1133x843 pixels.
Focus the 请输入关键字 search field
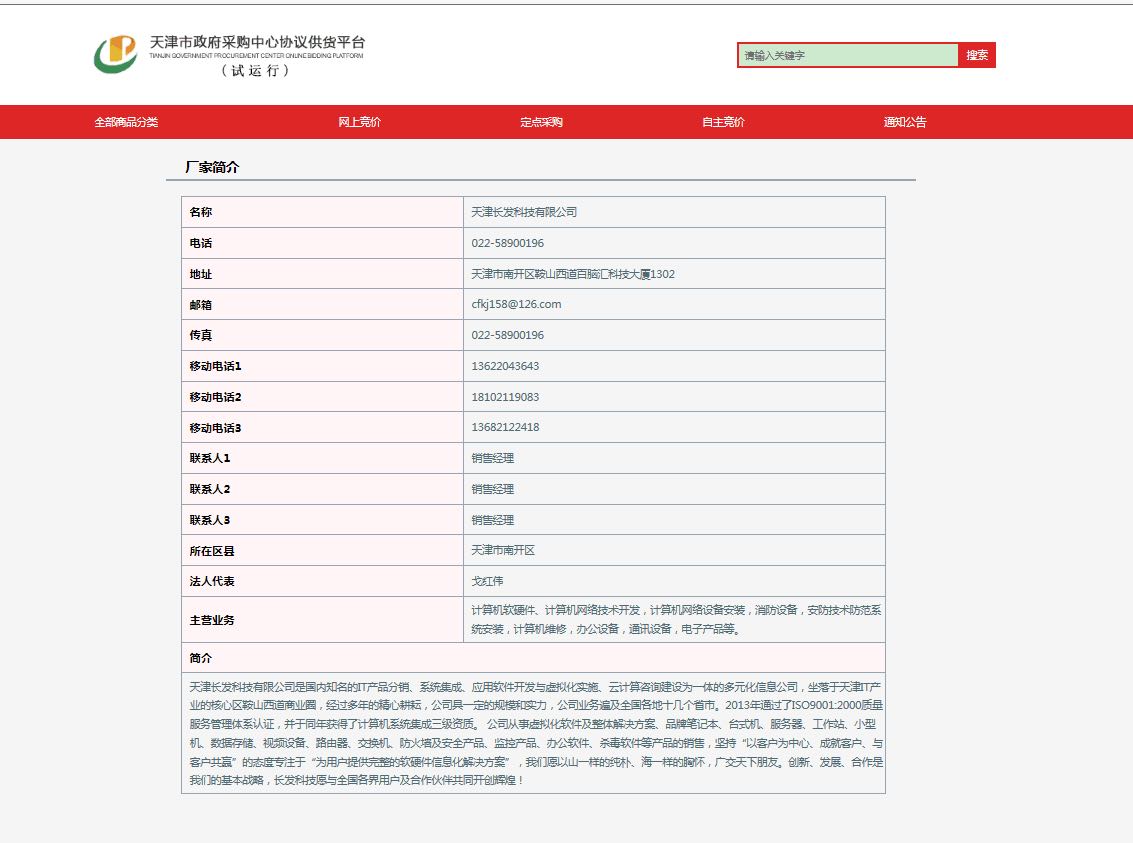click(x=847, y=56)
